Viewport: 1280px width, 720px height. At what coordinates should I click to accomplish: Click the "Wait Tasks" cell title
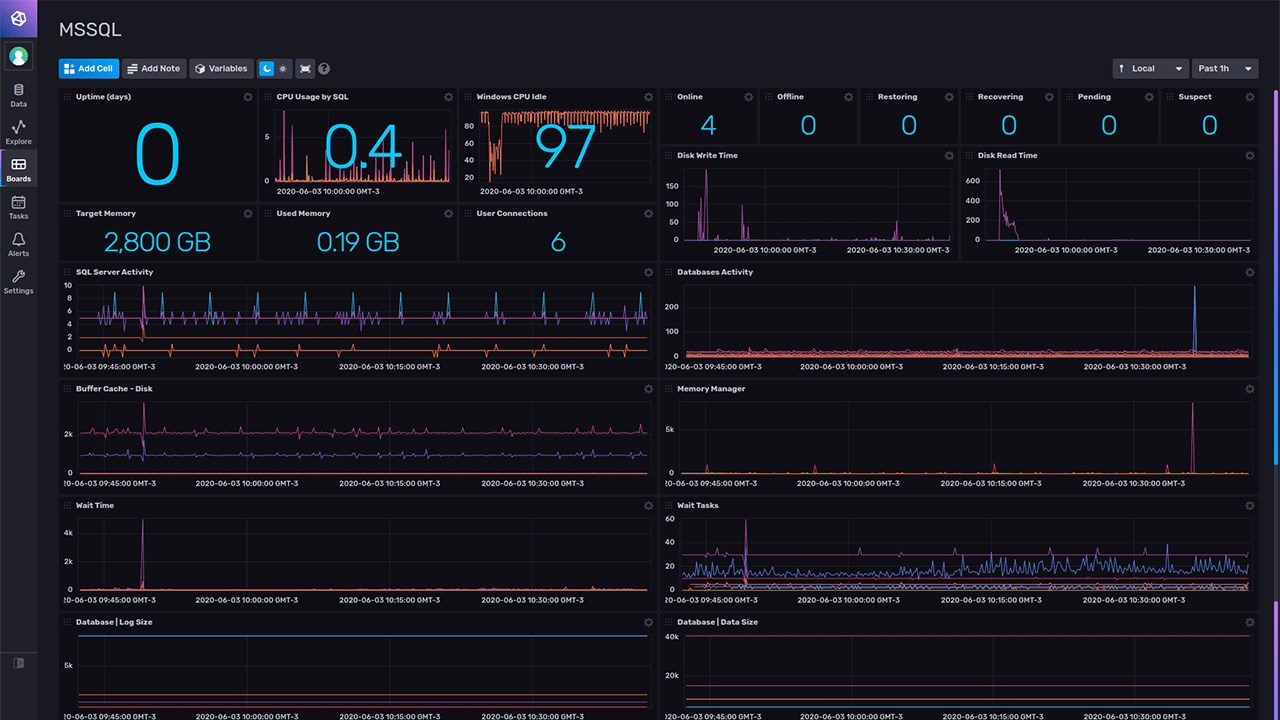point(698,506)
